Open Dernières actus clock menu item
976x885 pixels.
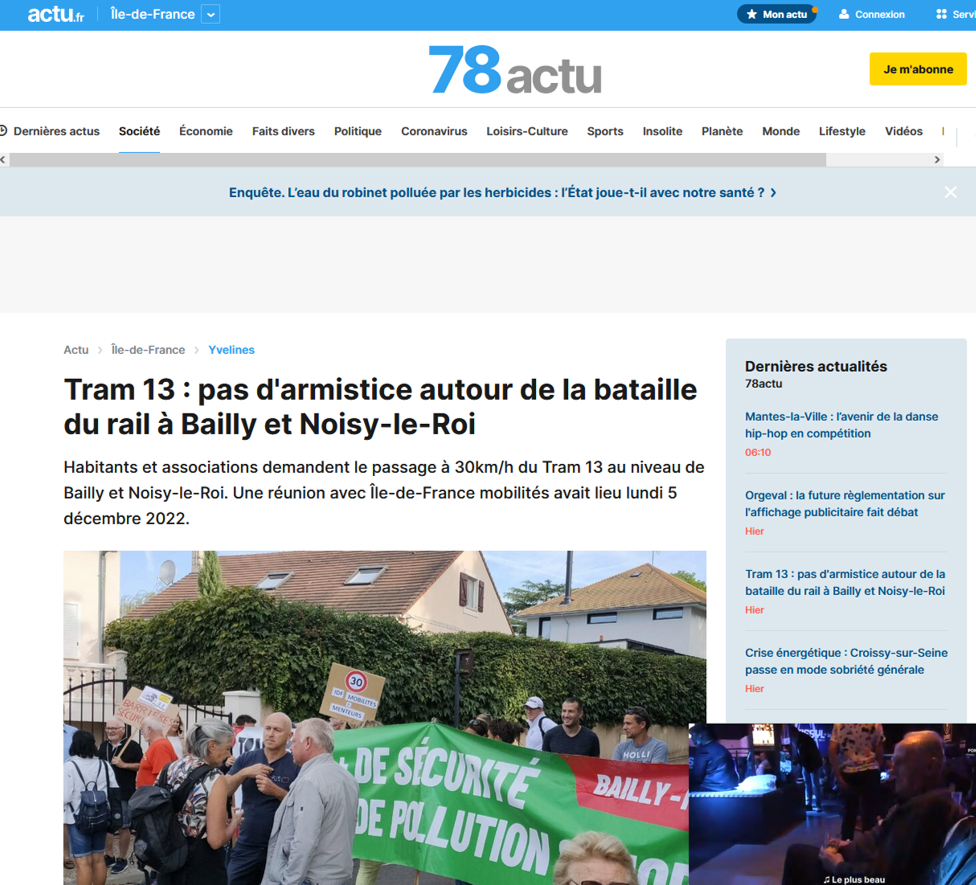tap(50, 131)
